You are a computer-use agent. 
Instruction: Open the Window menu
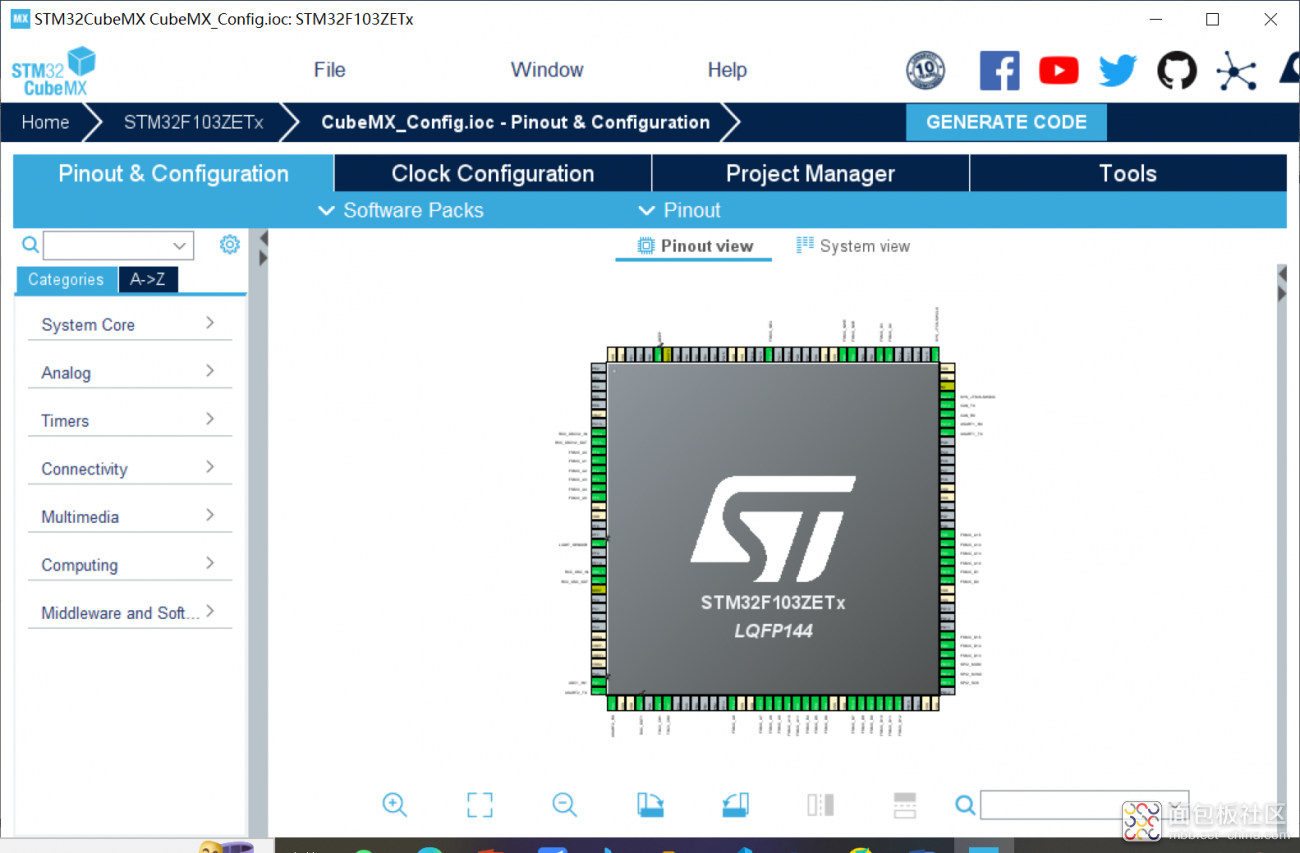(547, 70)
